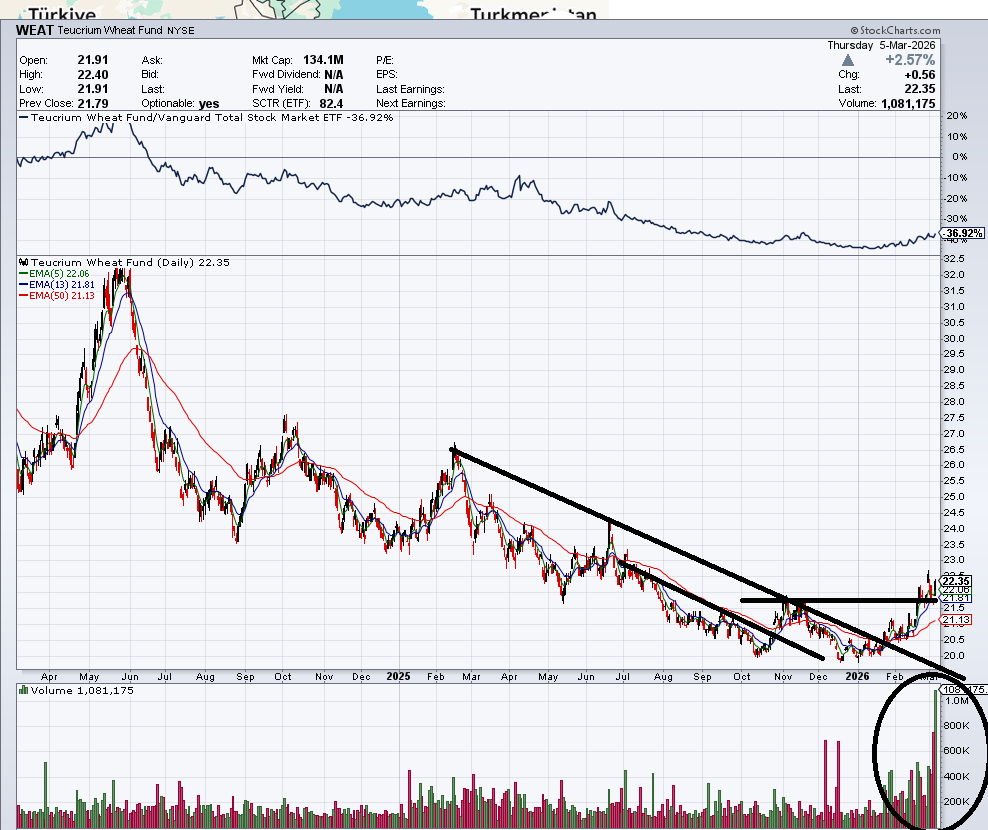Click the blue EMA(13) 21.81 legend entry
The image size is (988, 830).
click(57, 284)
